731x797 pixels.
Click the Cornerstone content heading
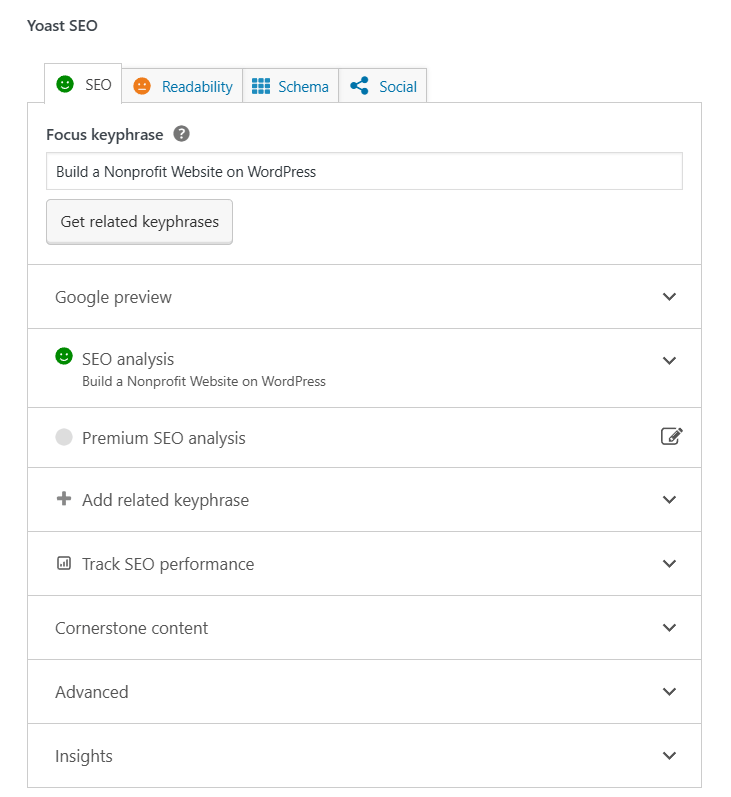click(132, 628)
